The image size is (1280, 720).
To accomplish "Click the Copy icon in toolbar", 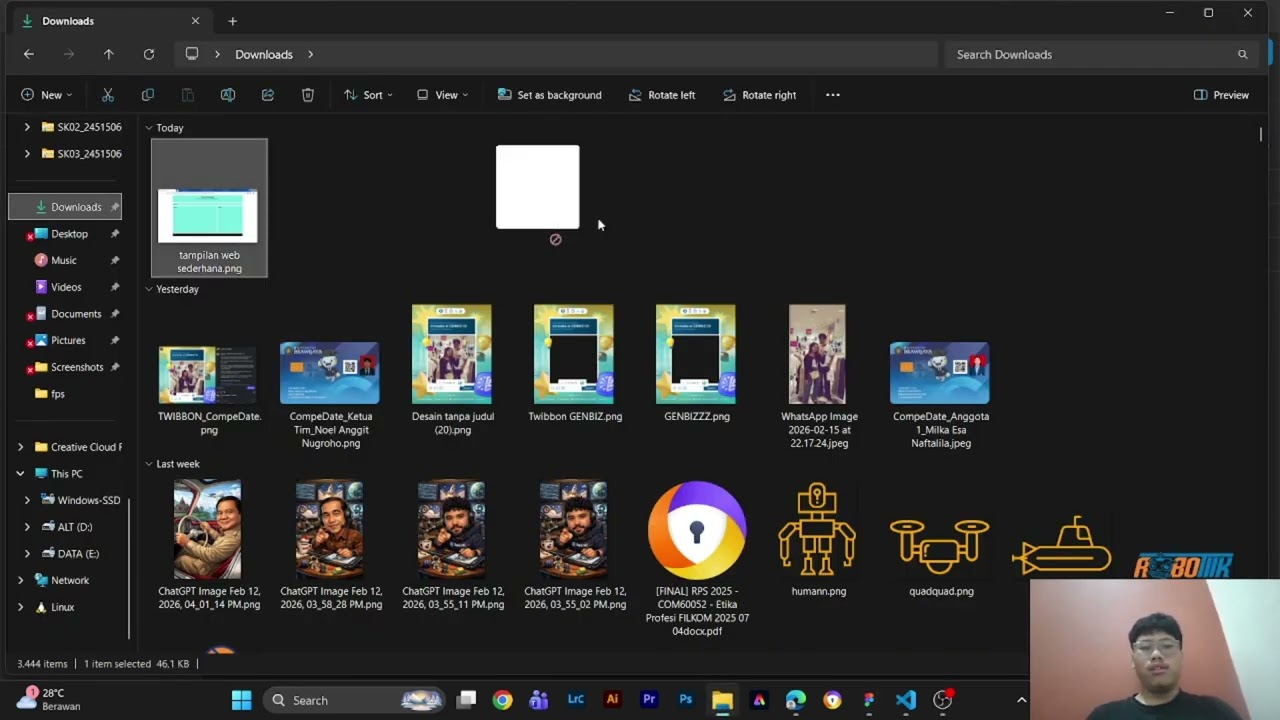I will click(x=148, y=95).
